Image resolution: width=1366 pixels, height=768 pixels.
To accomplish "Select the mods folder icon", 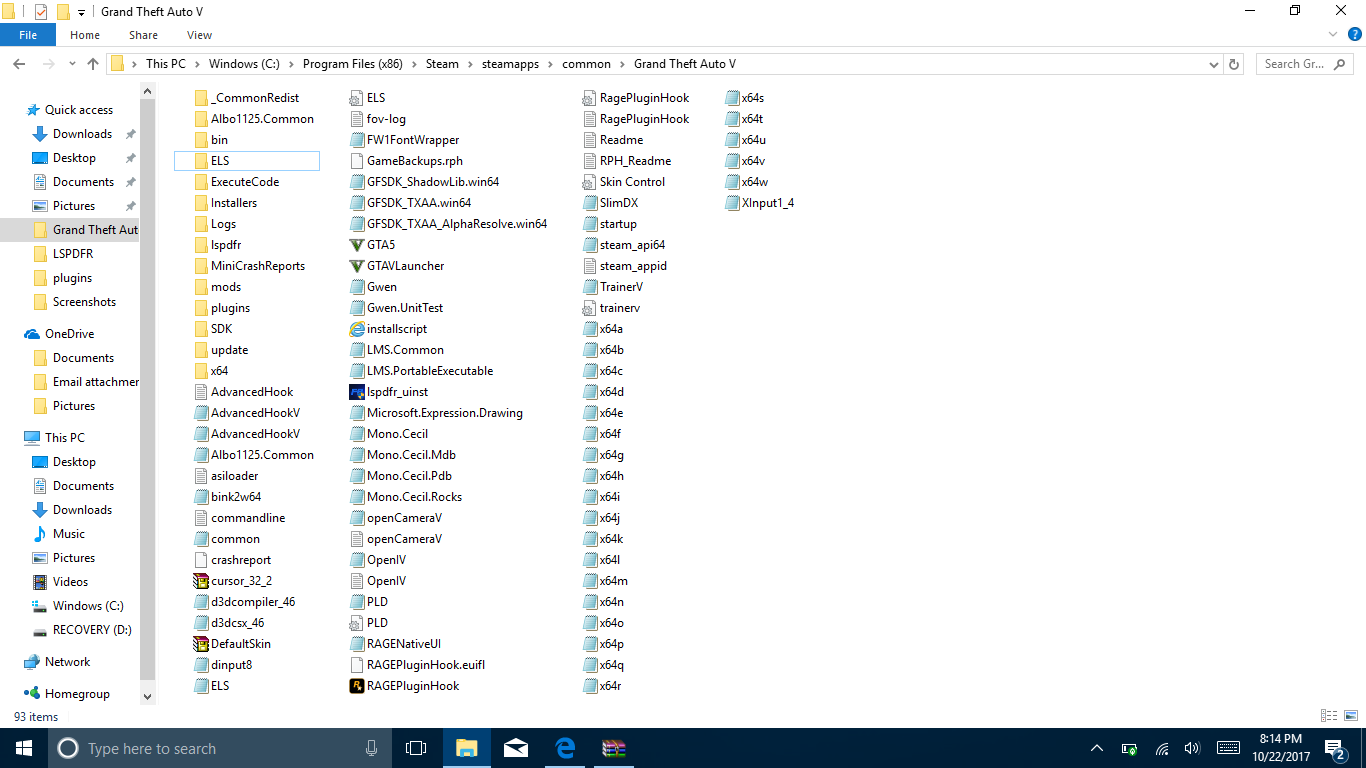I will click(201, 287).
